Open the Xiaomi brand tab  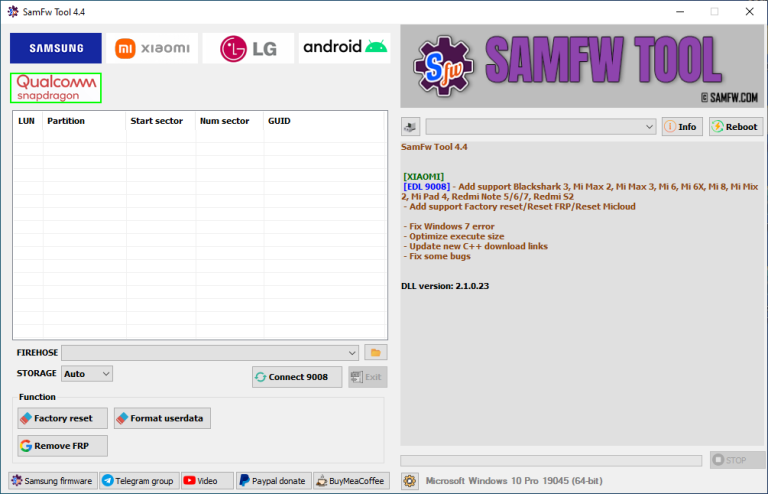152,48
